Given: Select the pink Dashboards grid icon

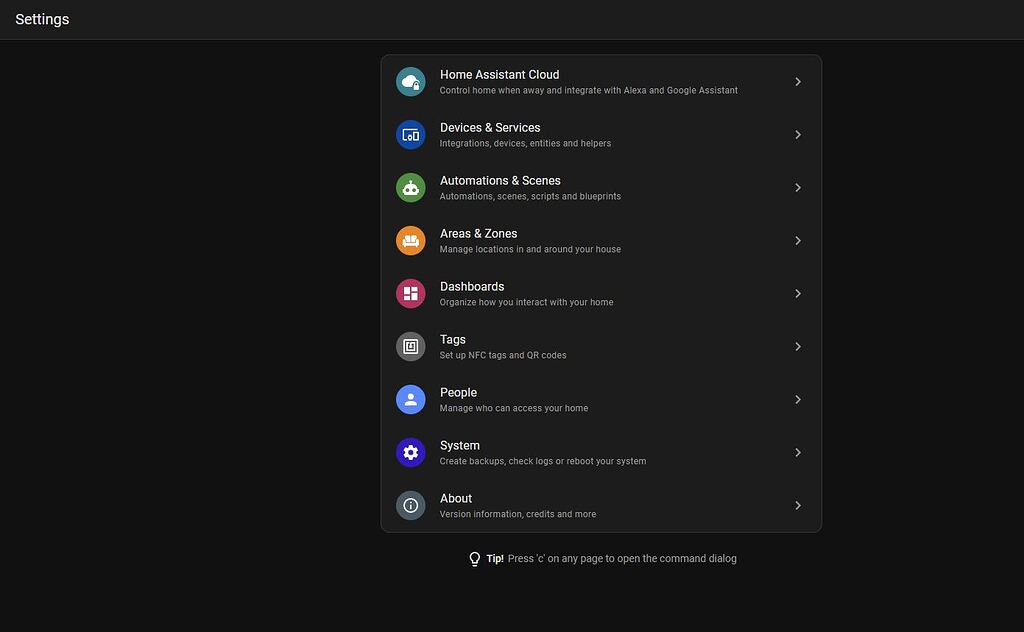Looking at the screenshot, I should tap(410, 293).
